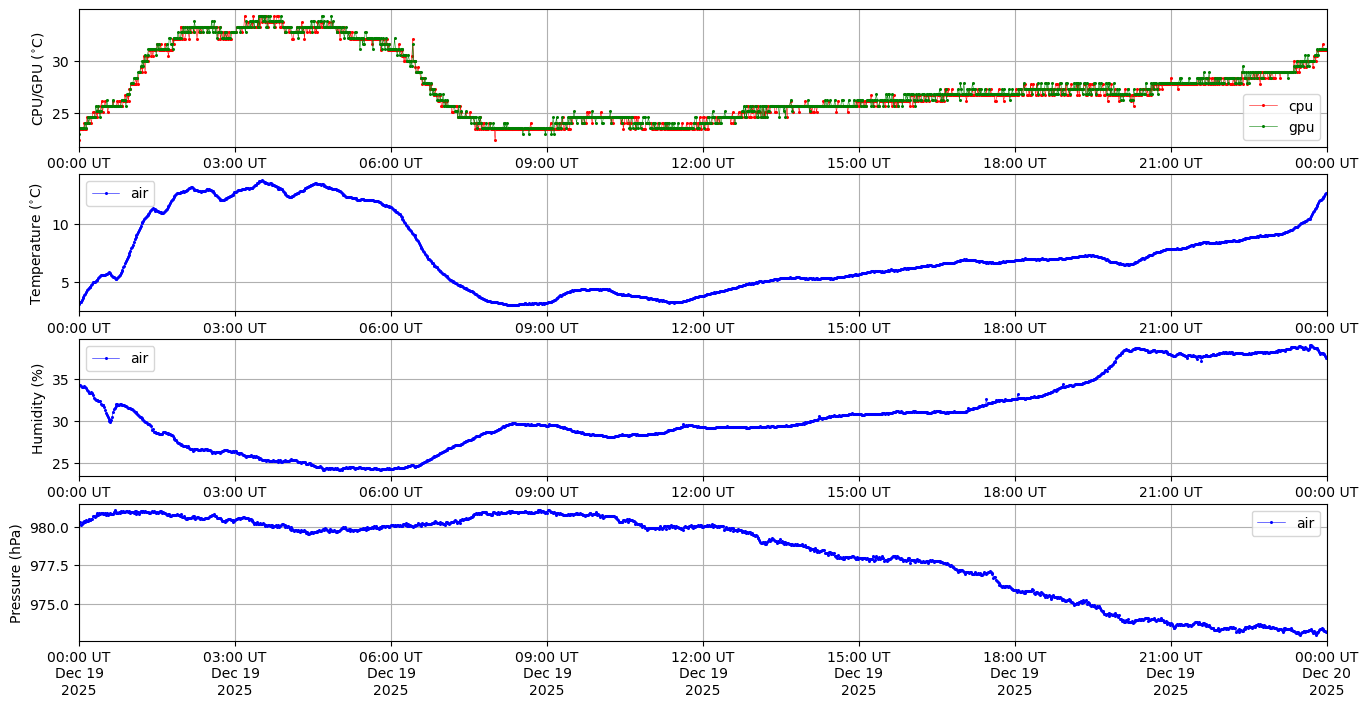Click 18:00 UT tick under Temperature chart
This screenshot has width=1368, height=707.
point(1014,328)
